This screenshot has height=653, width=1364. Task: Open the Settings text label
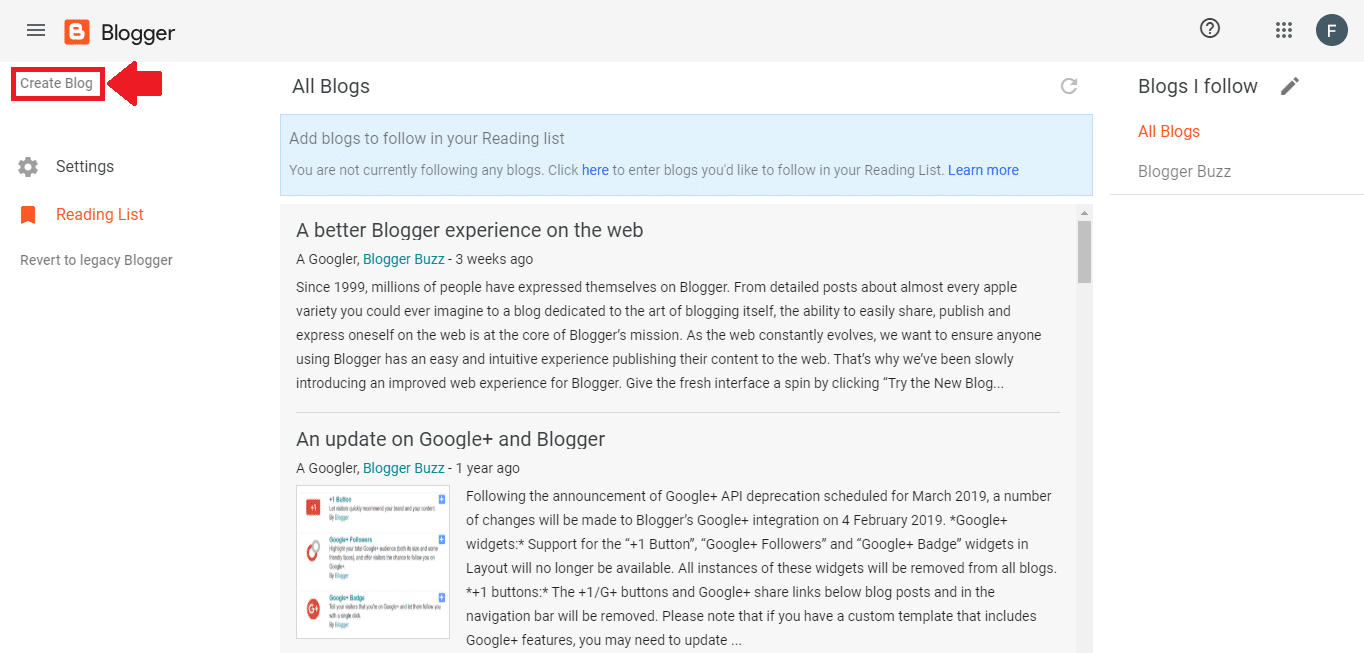(x=85, y=167)
